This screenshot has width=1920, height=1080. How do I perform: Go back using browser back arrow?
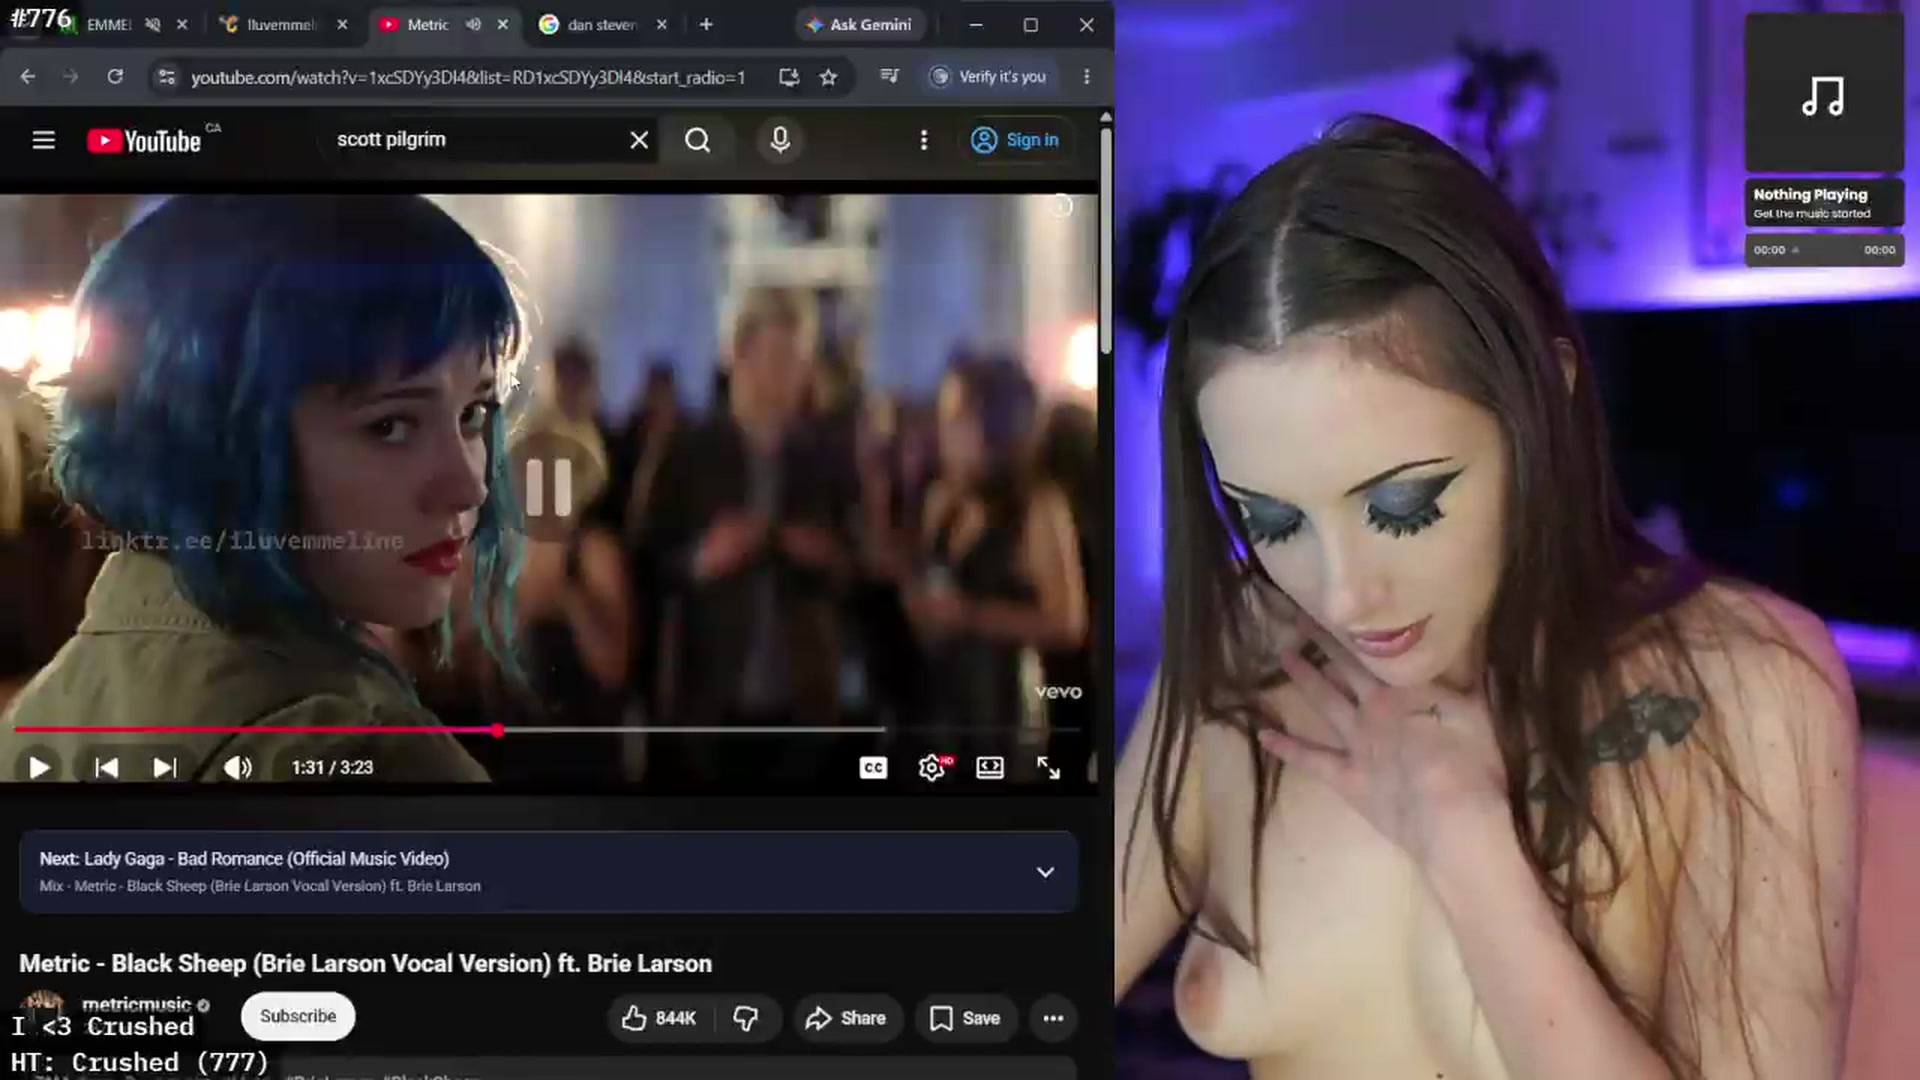[x=27, y=77]
